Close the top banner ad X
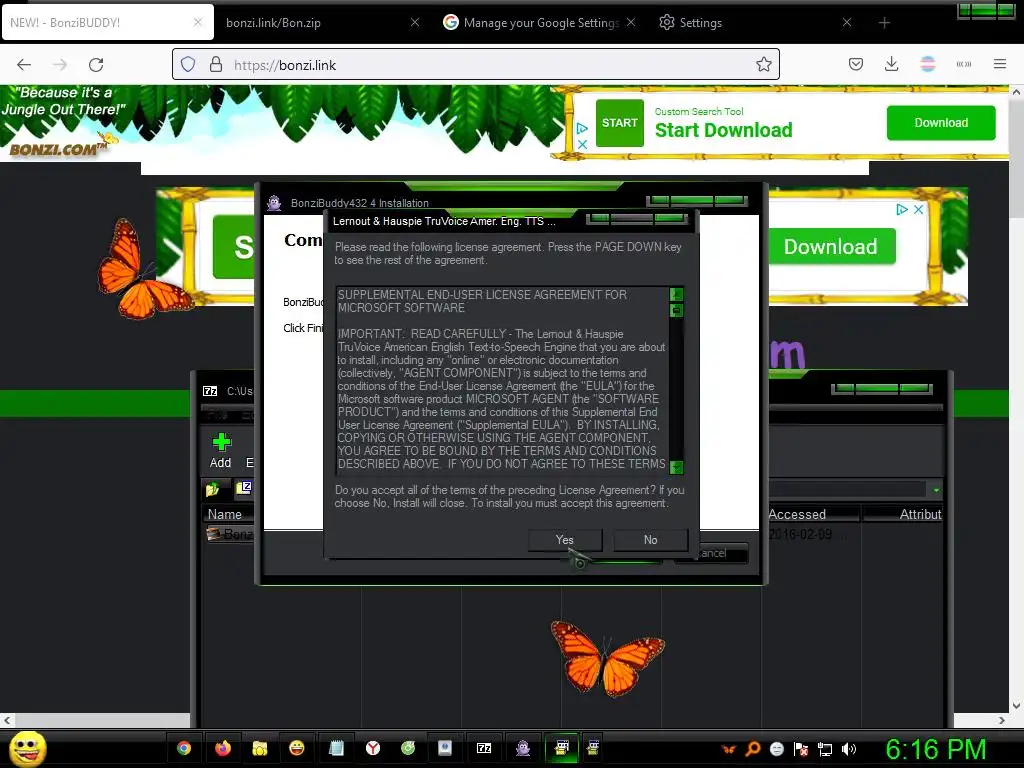The image size is (1024, 768). click(583, 144)
